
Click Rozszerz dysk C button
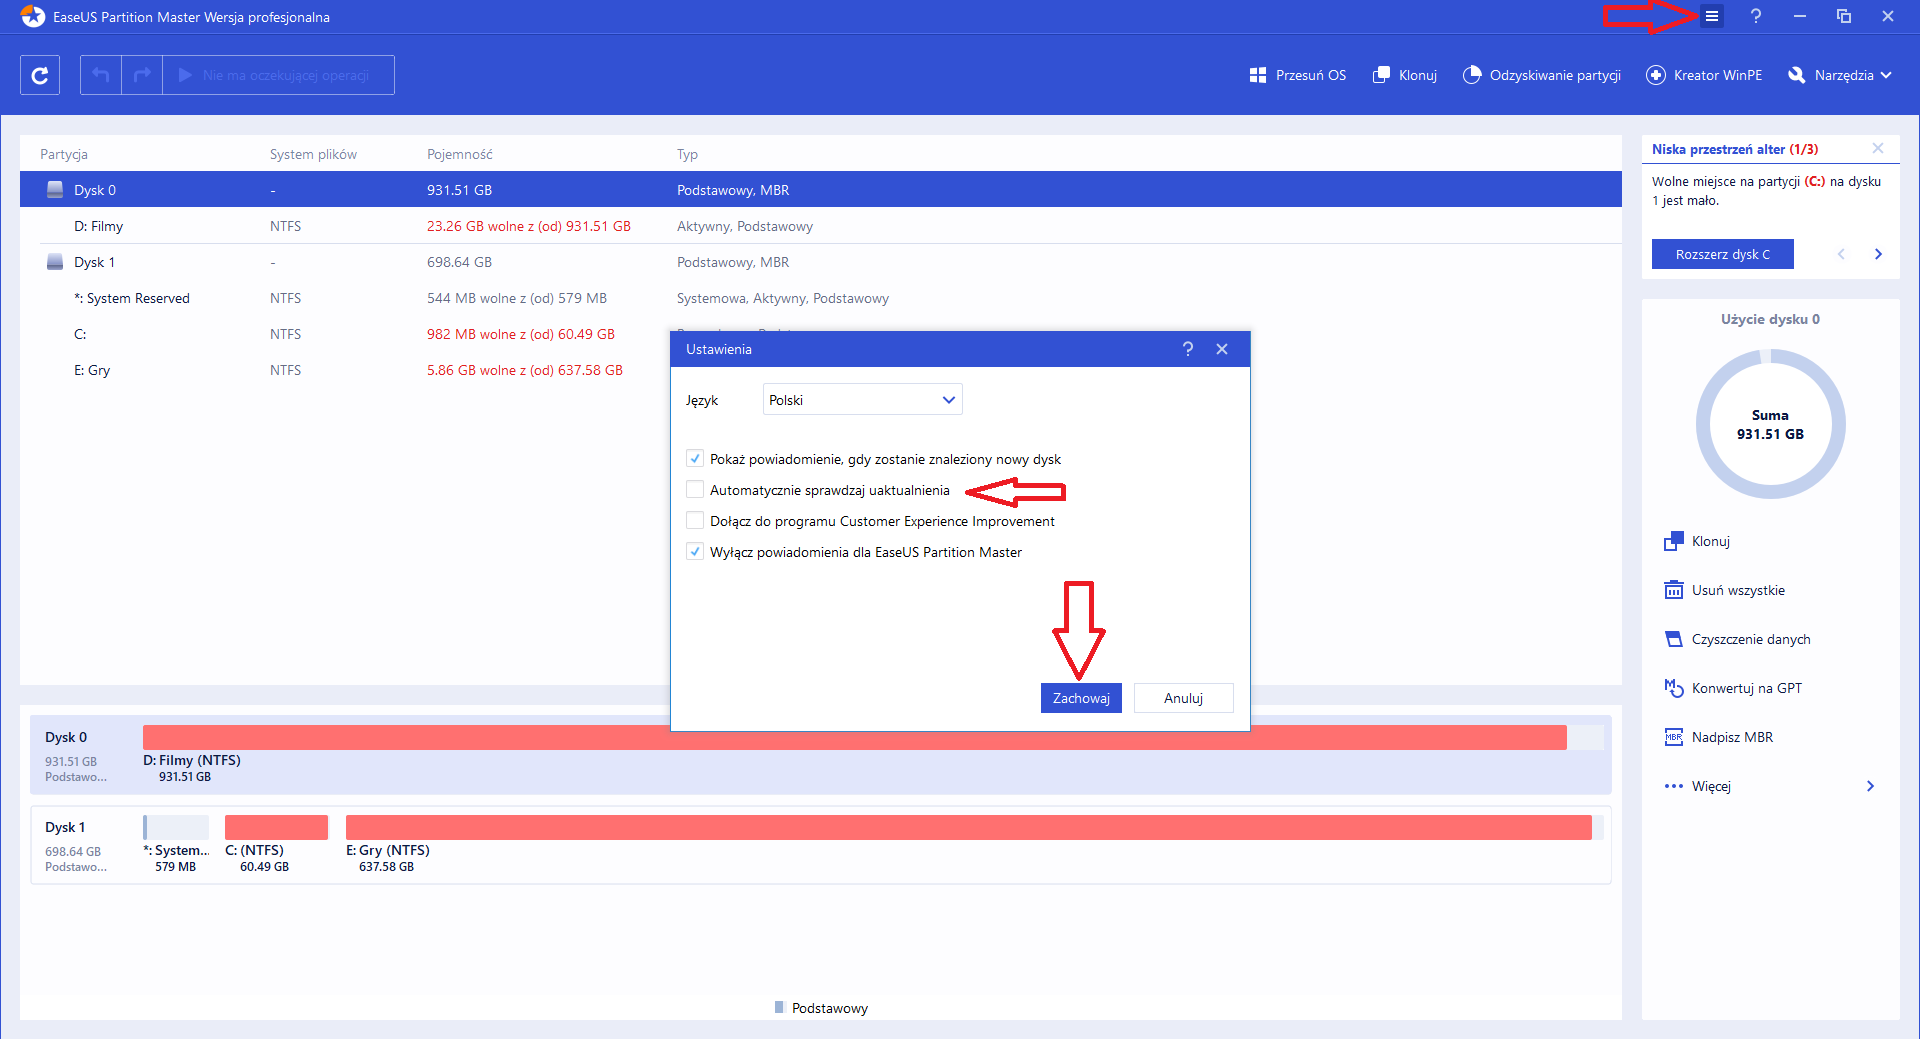(x=1723, y=254)
